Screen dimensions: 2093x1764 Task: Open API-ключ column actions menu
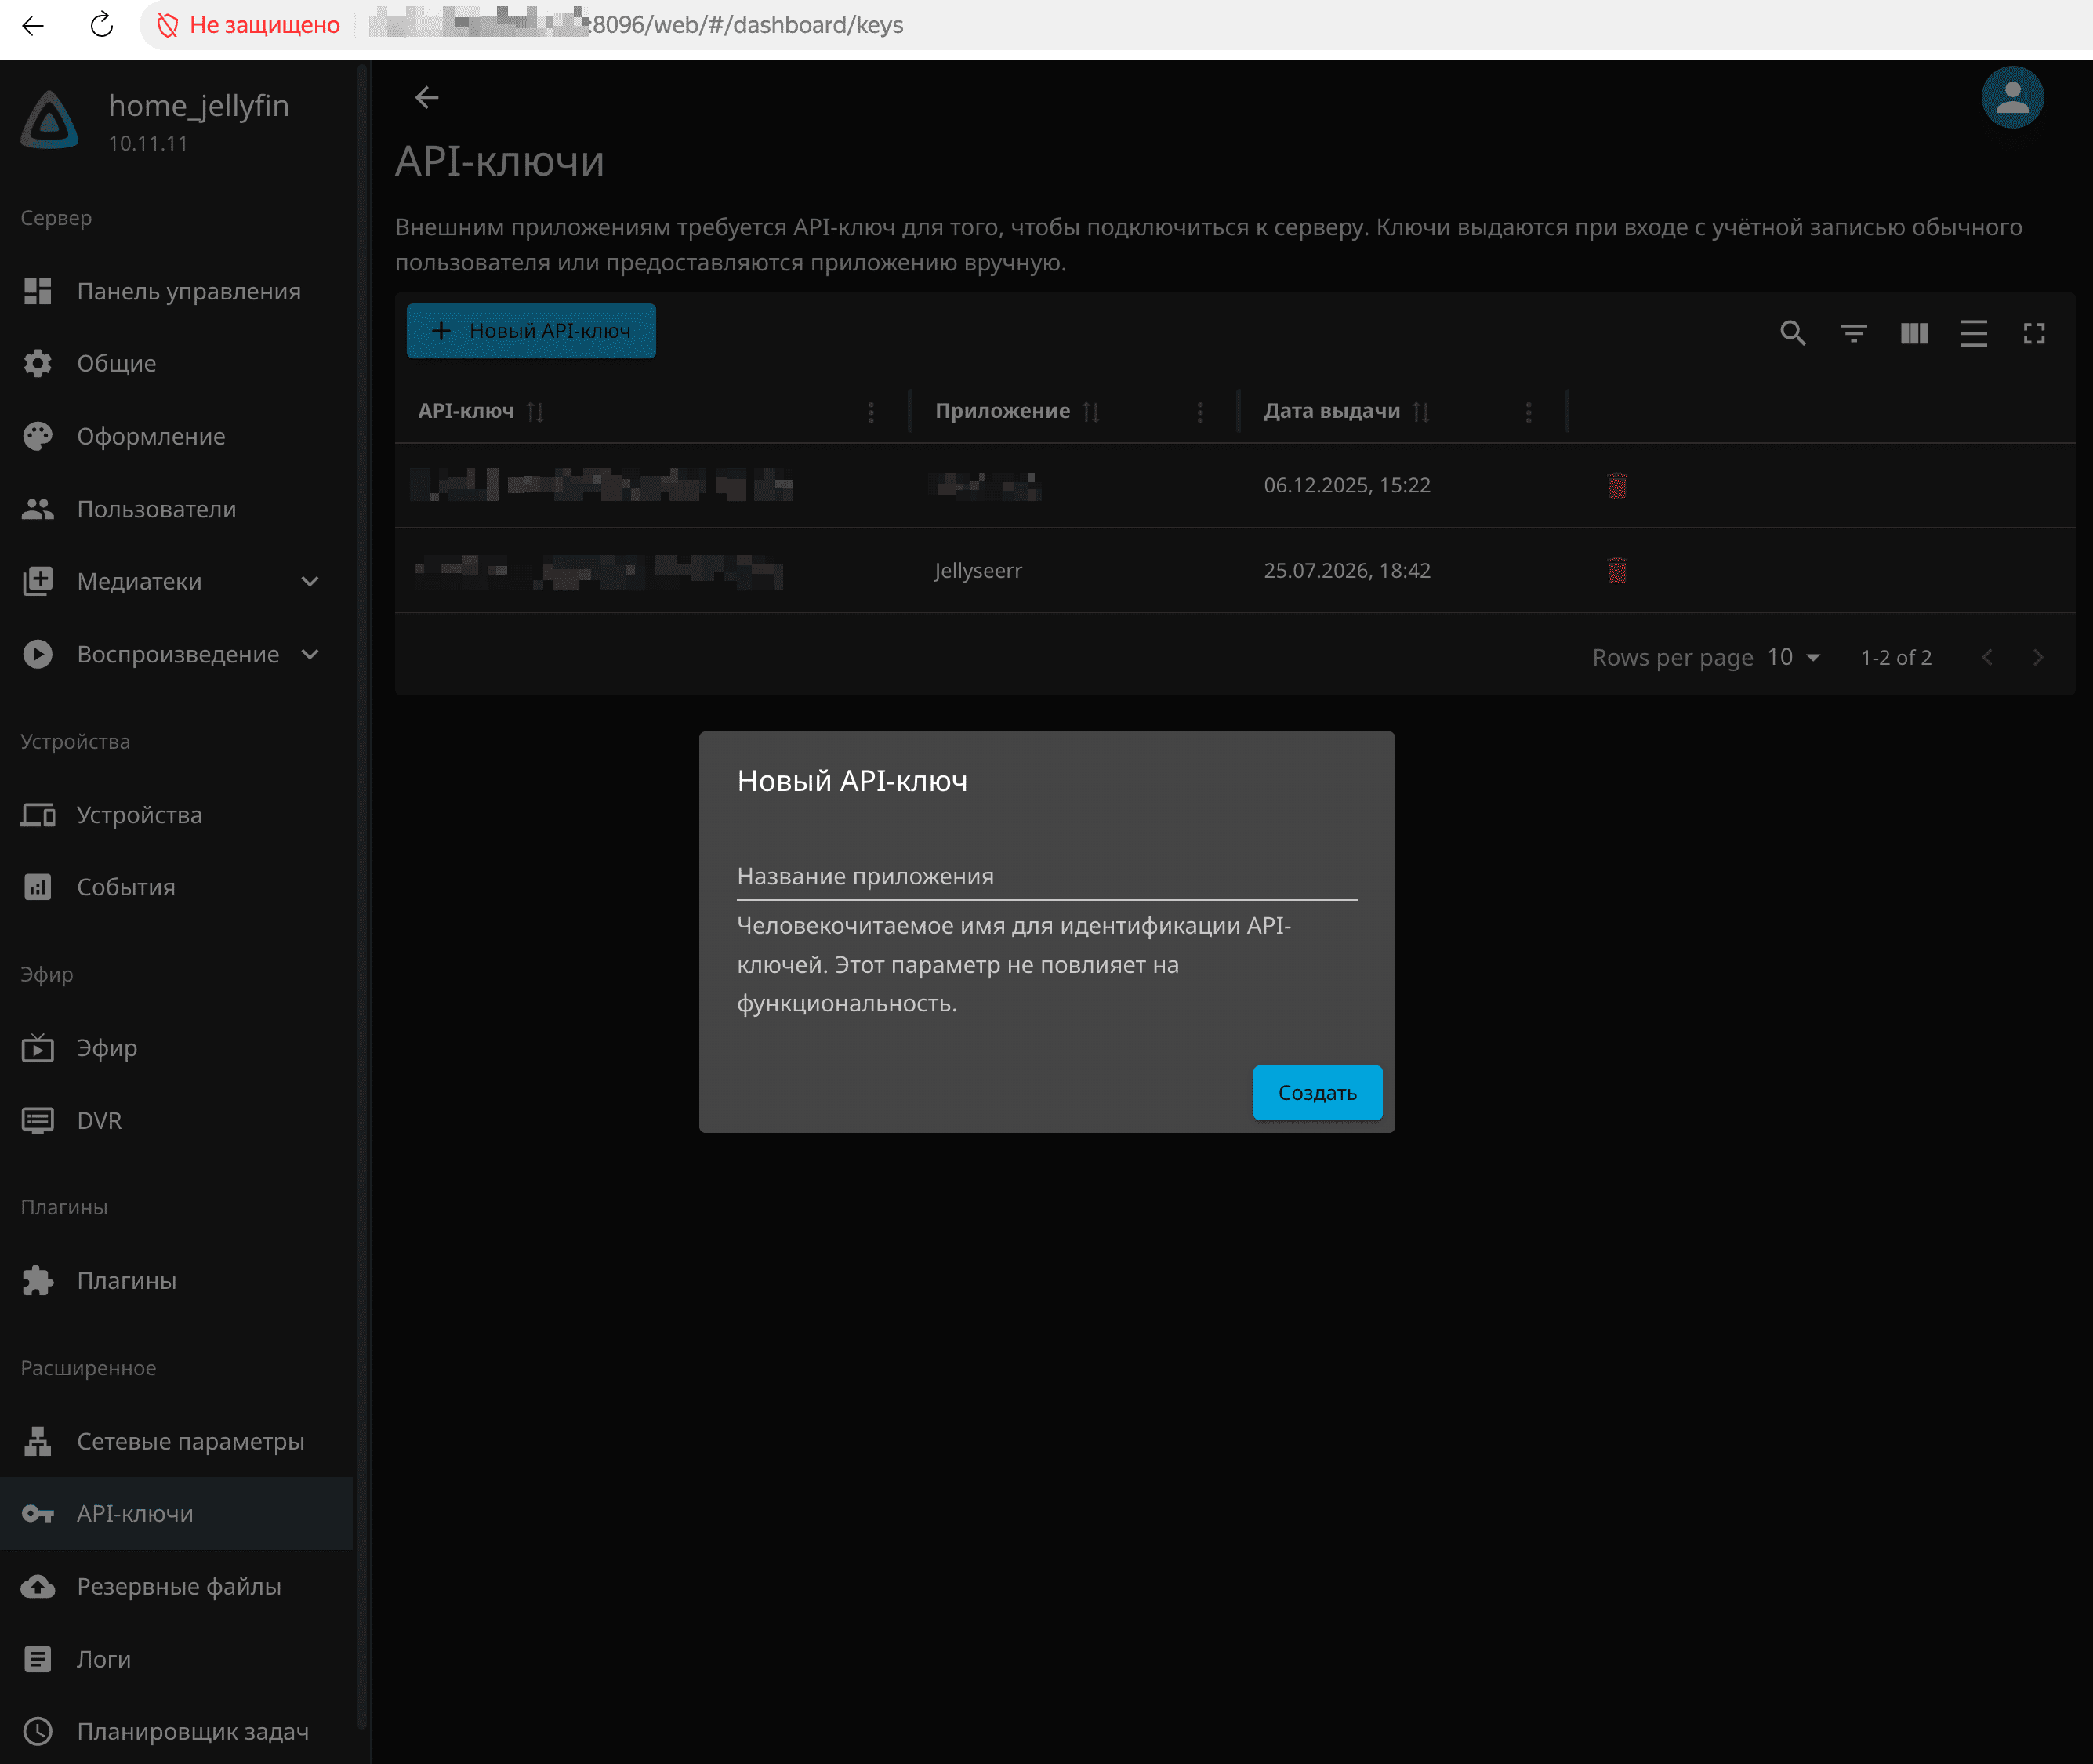coord(871,412)
